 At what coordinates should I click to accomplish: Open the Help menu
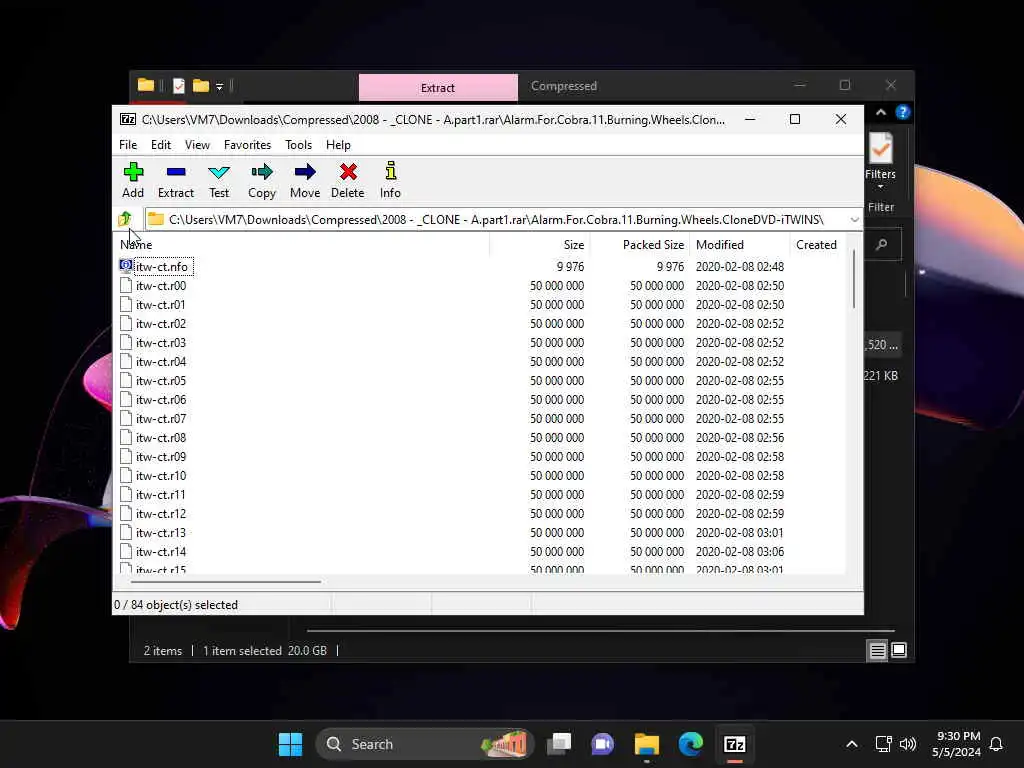point(338,144)
